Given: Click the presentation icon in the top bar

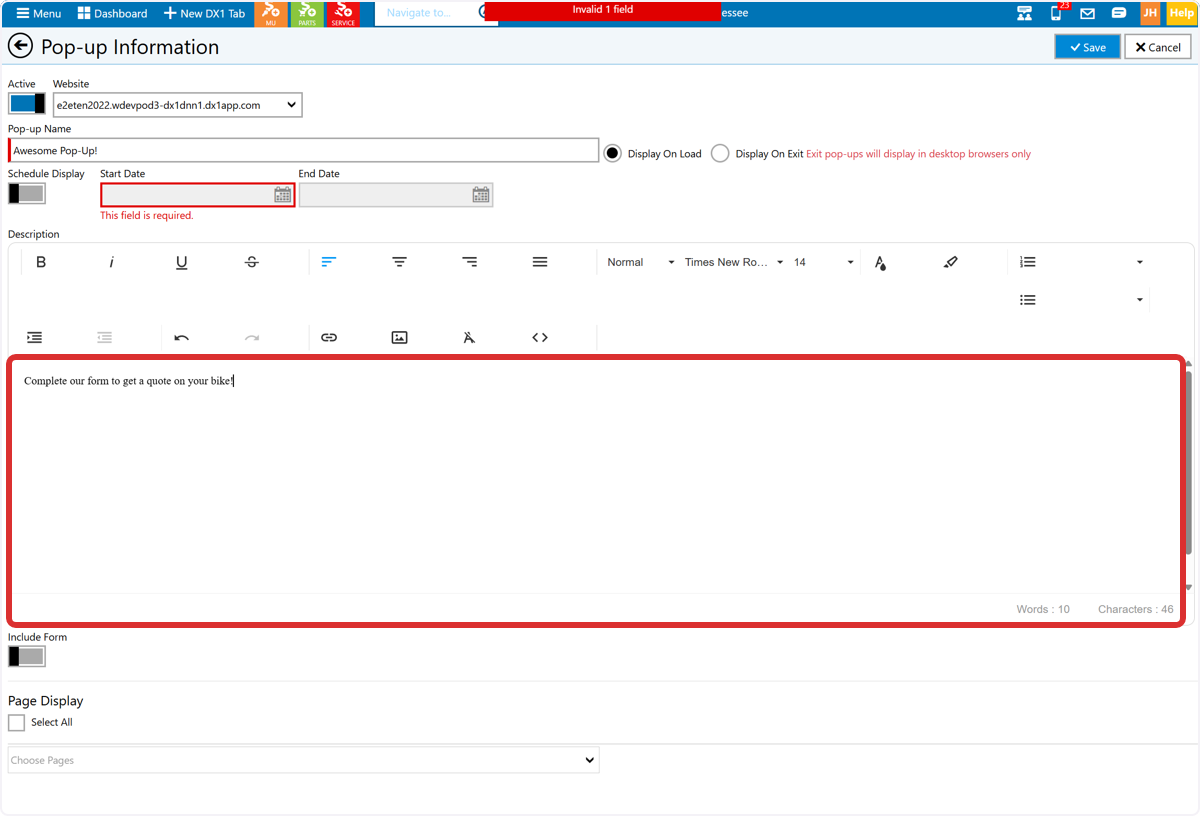Looking at the screenshot, I should point(1024,14).
